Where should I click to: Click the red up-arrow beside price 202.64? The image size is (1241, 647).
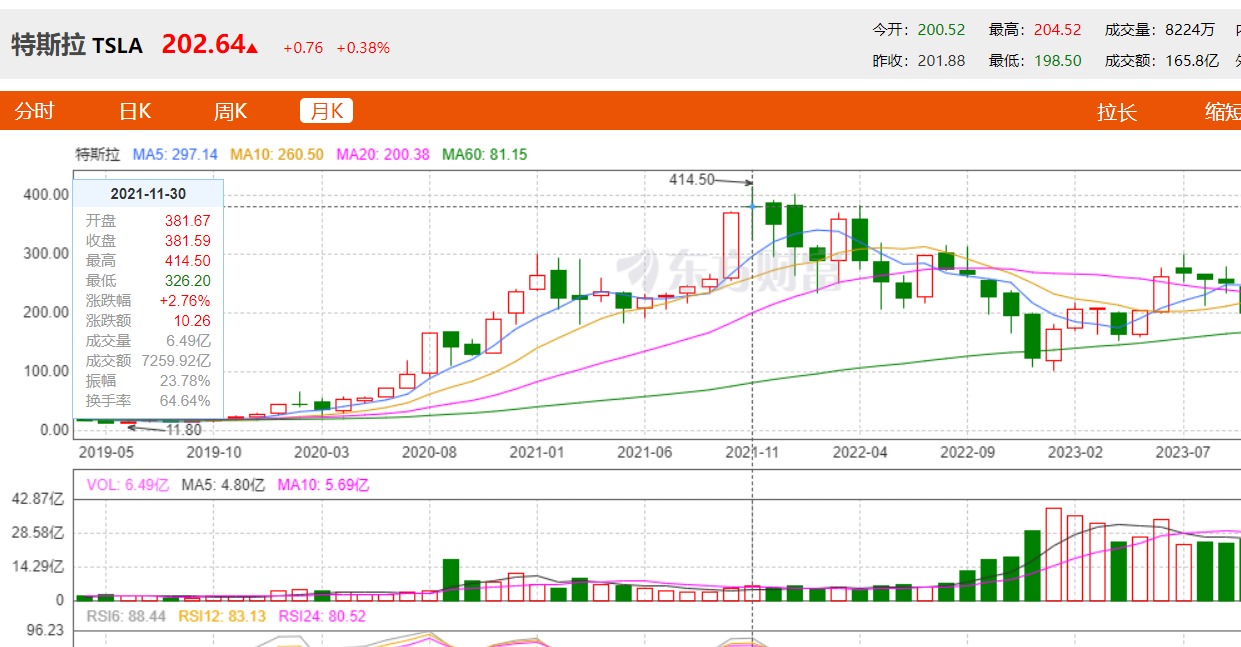pyautogui.click(x=252, y=47)
